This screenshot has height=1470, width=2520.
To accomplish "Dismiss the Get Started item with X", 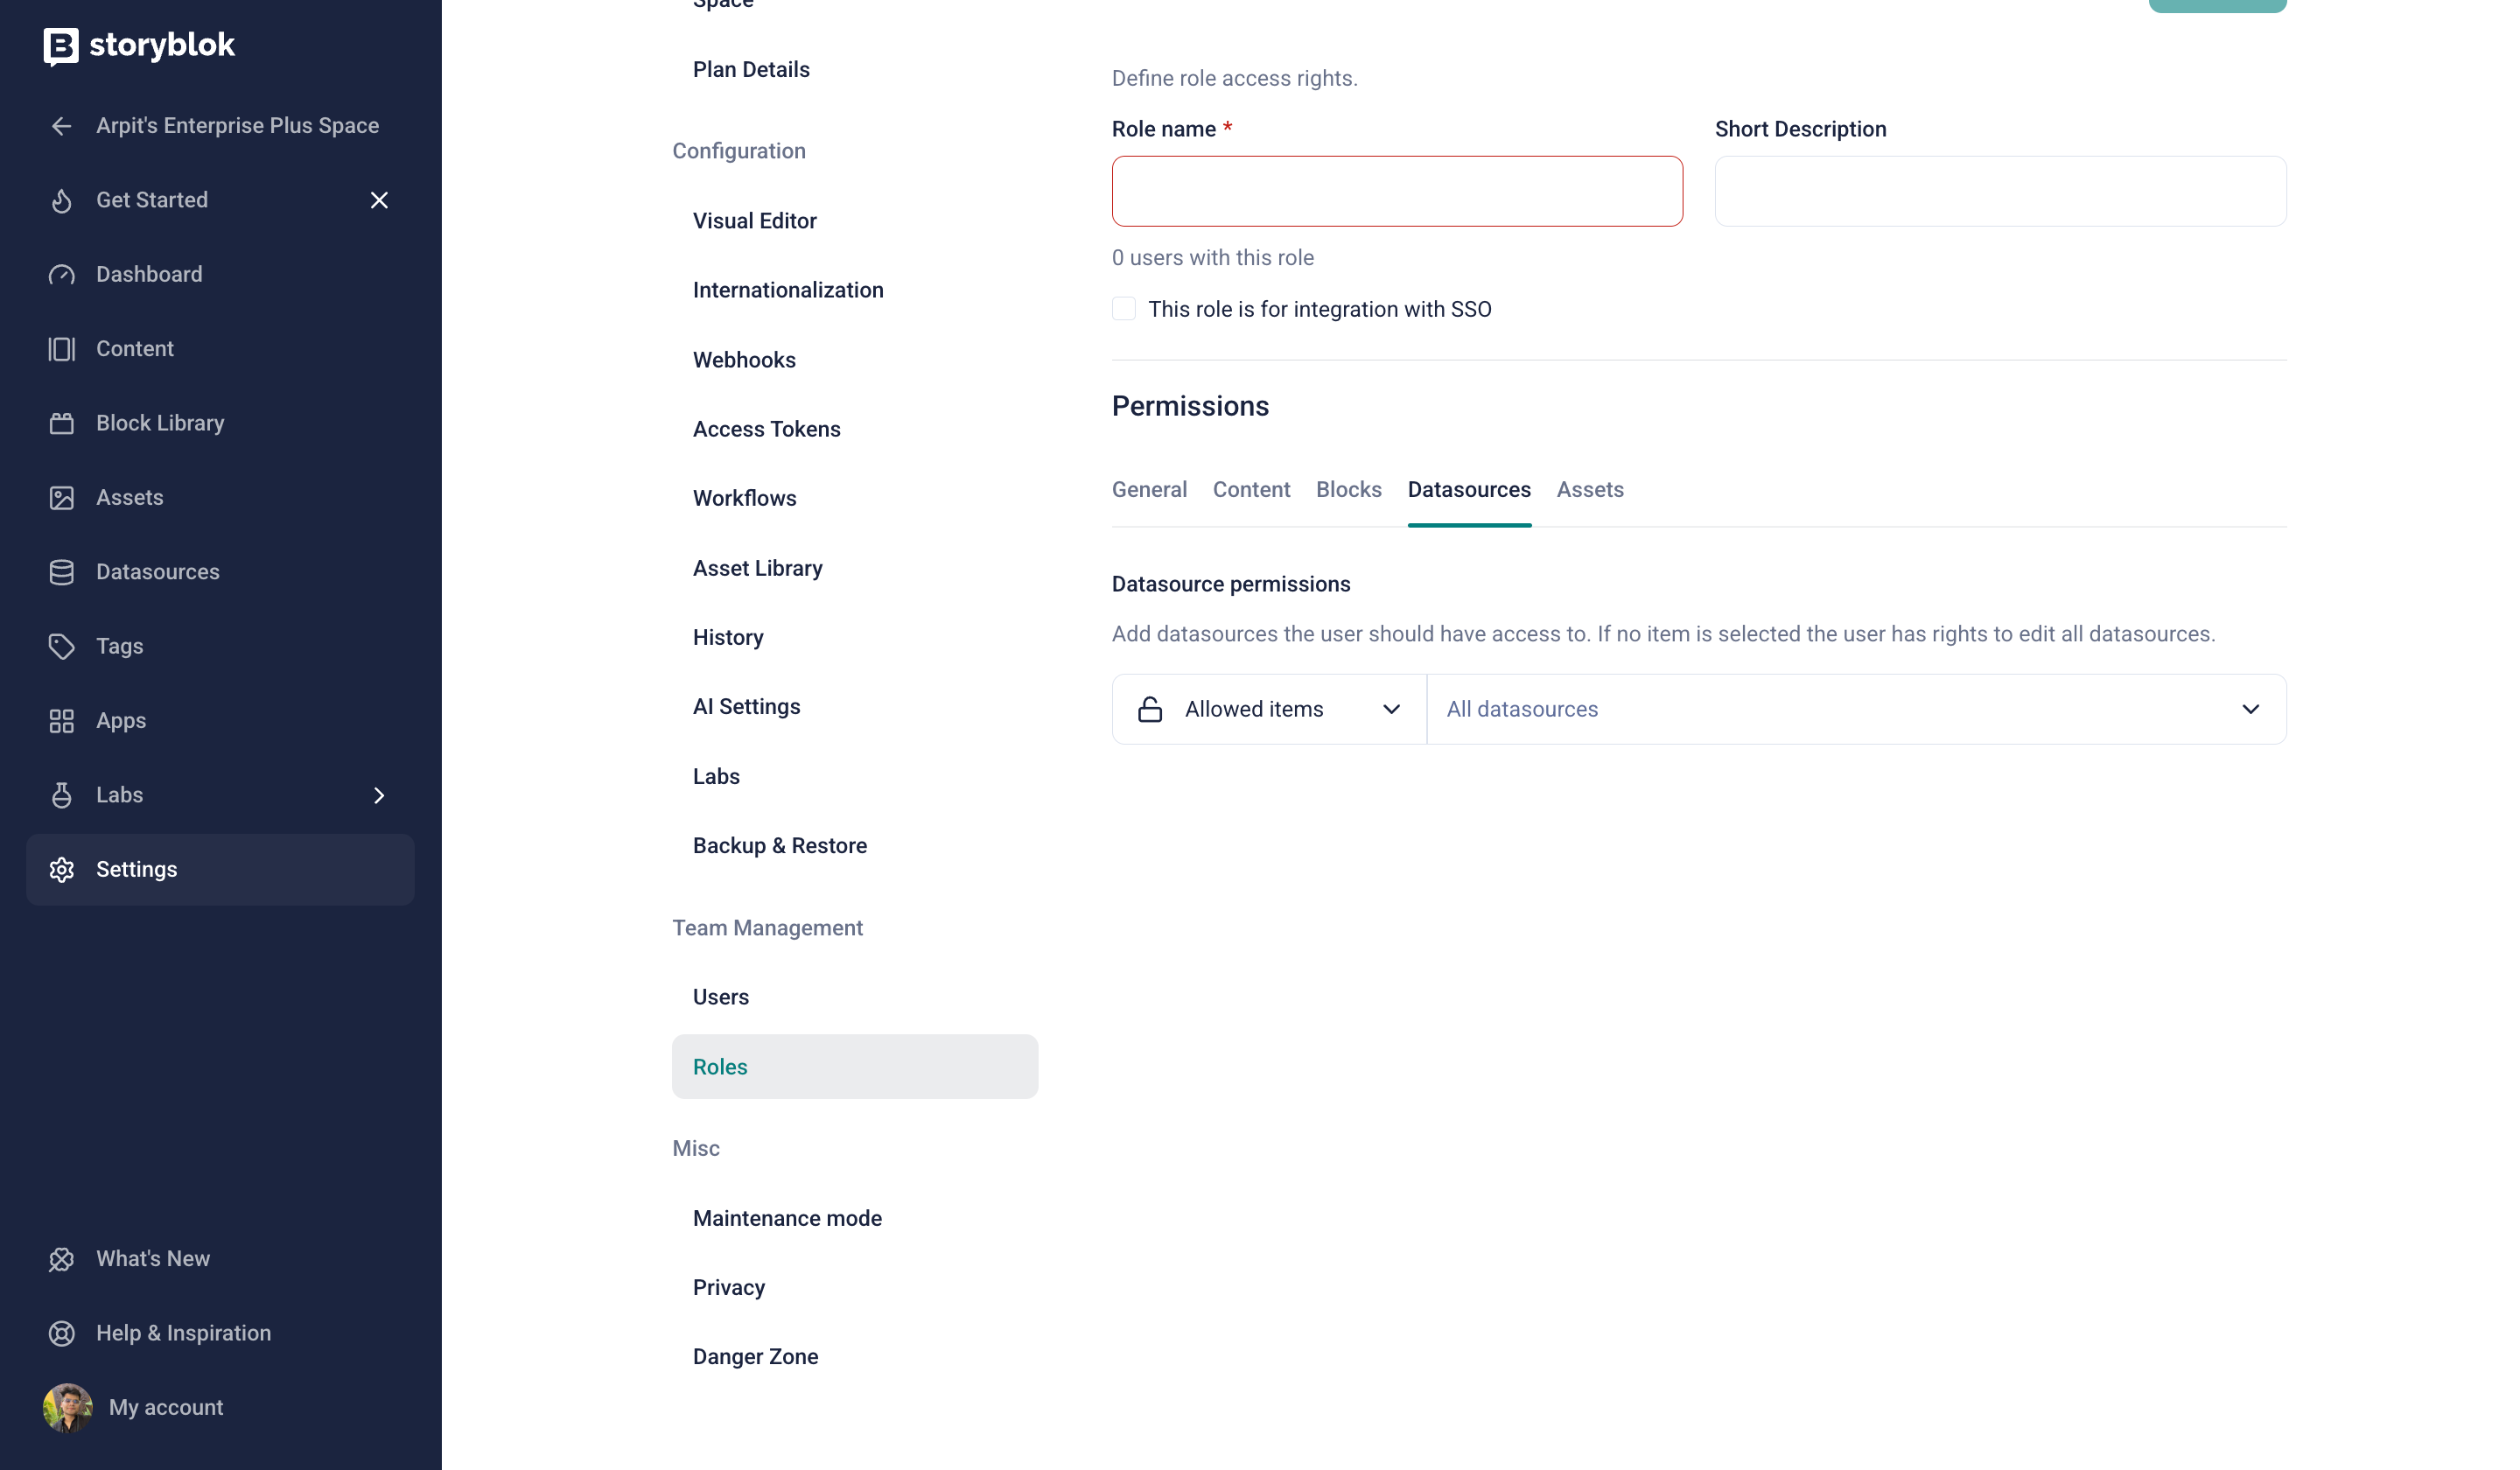I will [379, 201].
